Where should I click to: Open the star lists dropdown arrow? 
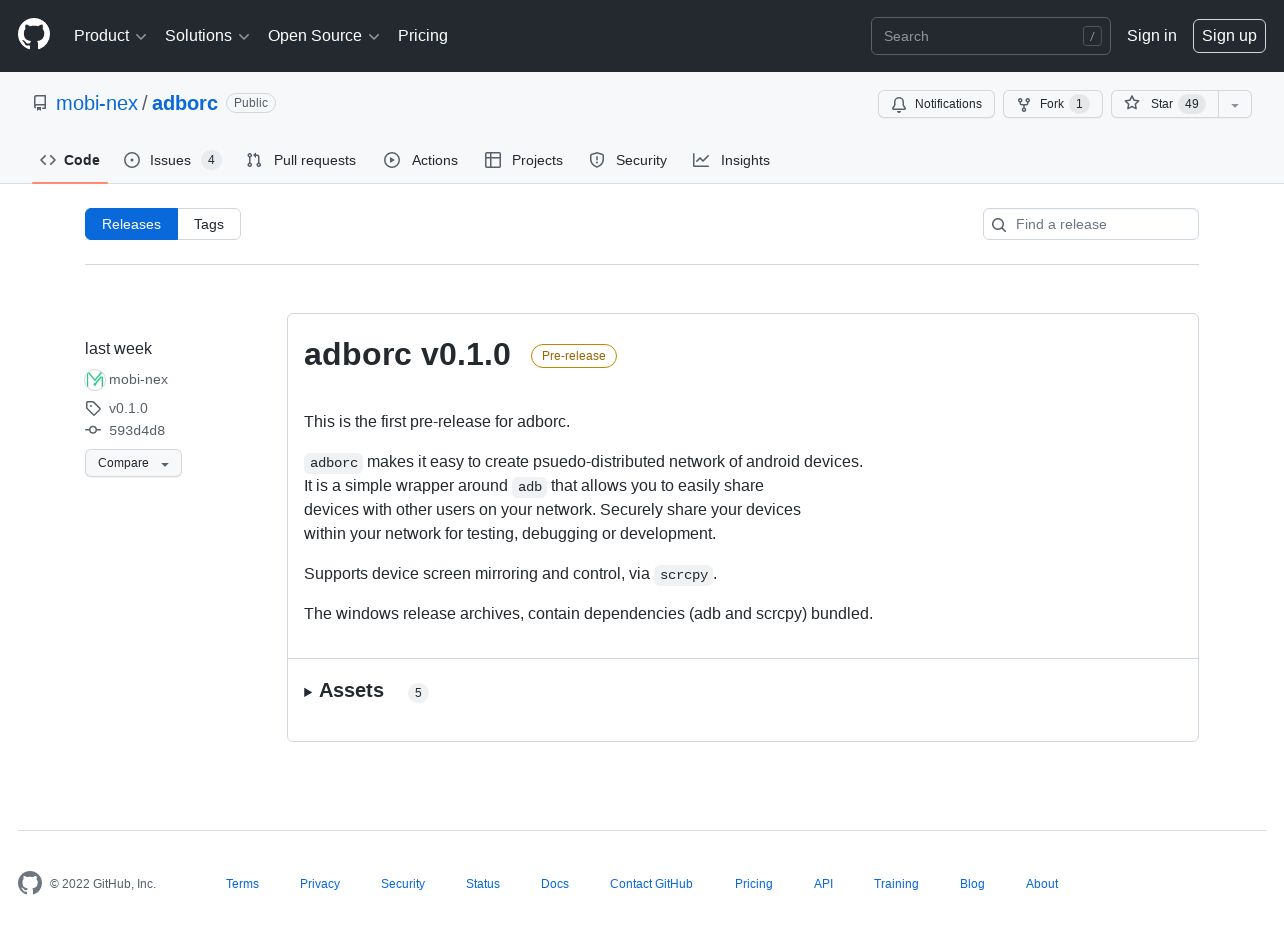point(1235,104)
